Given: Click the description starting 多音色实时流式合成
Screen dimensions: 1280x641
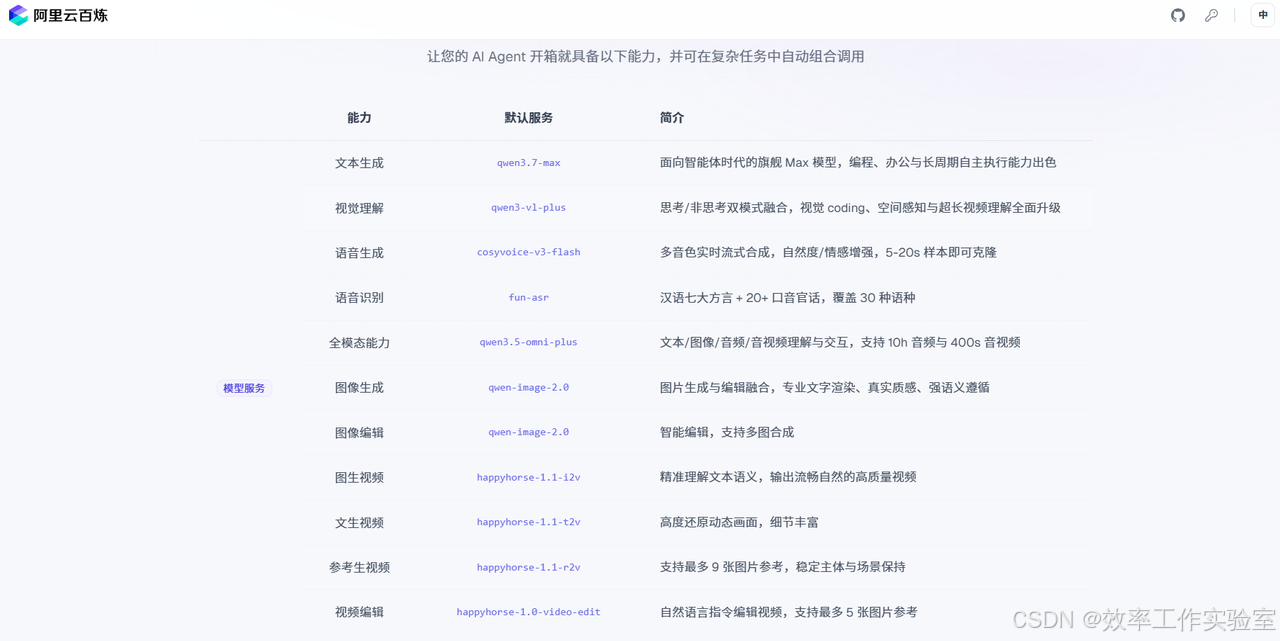Looking at the screenshot, I should [x=828, y=252].
